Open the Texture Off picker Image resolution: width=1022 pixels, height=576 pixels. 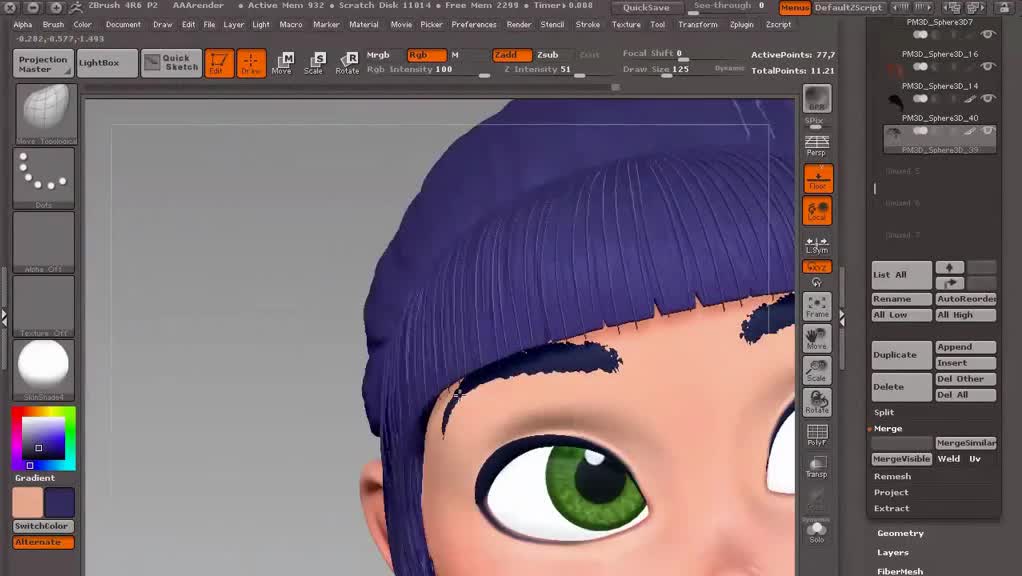click(x=44, y=306)
